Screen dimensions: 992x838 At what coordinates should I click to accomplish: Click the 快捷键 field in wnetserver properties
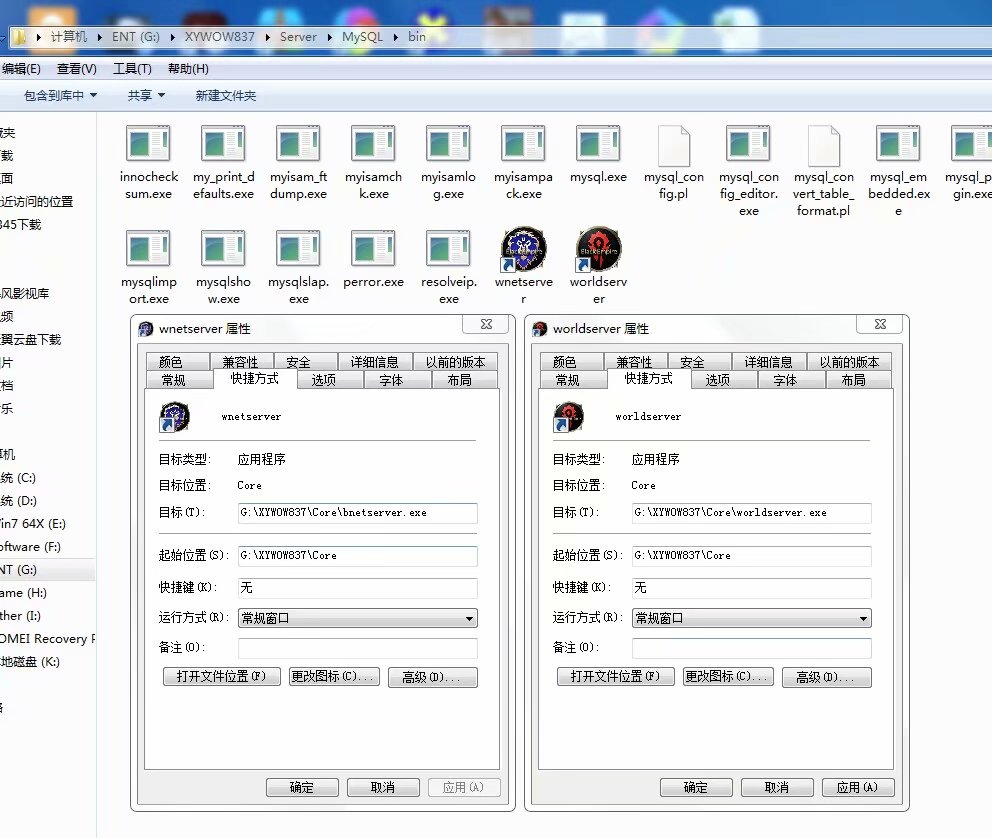[x=357, y=588]
